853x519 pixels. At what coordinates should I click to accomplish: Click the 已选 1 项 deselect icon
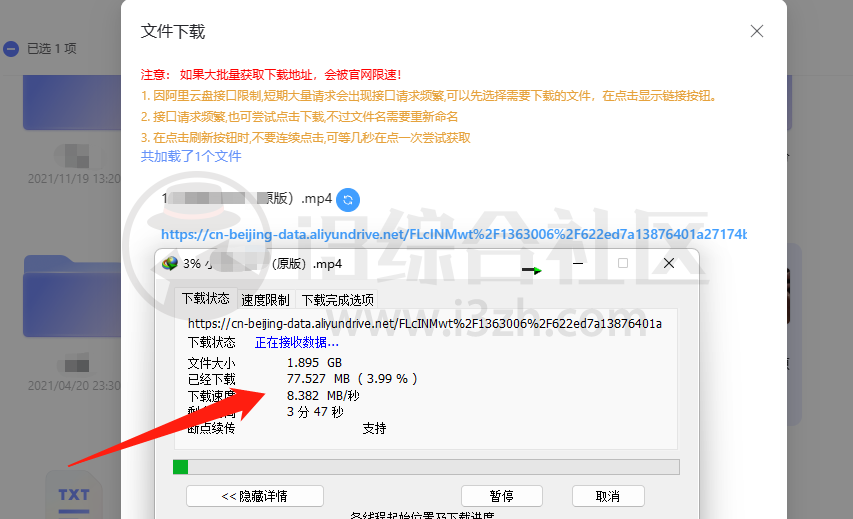(x=11, y=49)
